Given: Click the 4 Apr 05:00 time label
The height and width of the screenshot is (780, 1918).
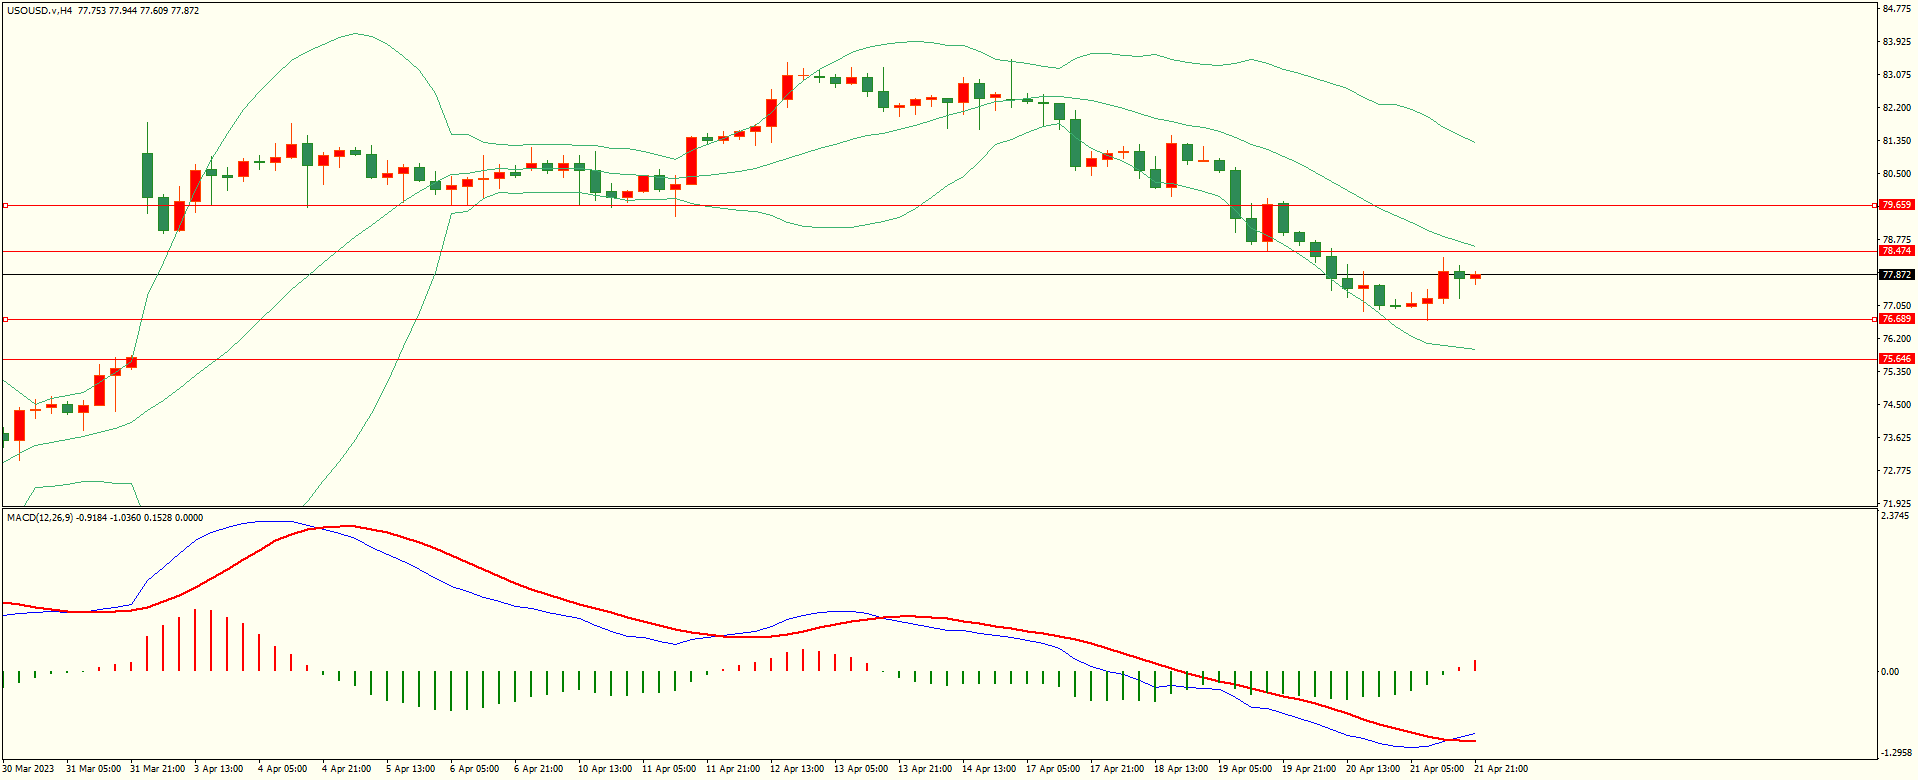Looking at the screenshot, I should pos(283,769).
